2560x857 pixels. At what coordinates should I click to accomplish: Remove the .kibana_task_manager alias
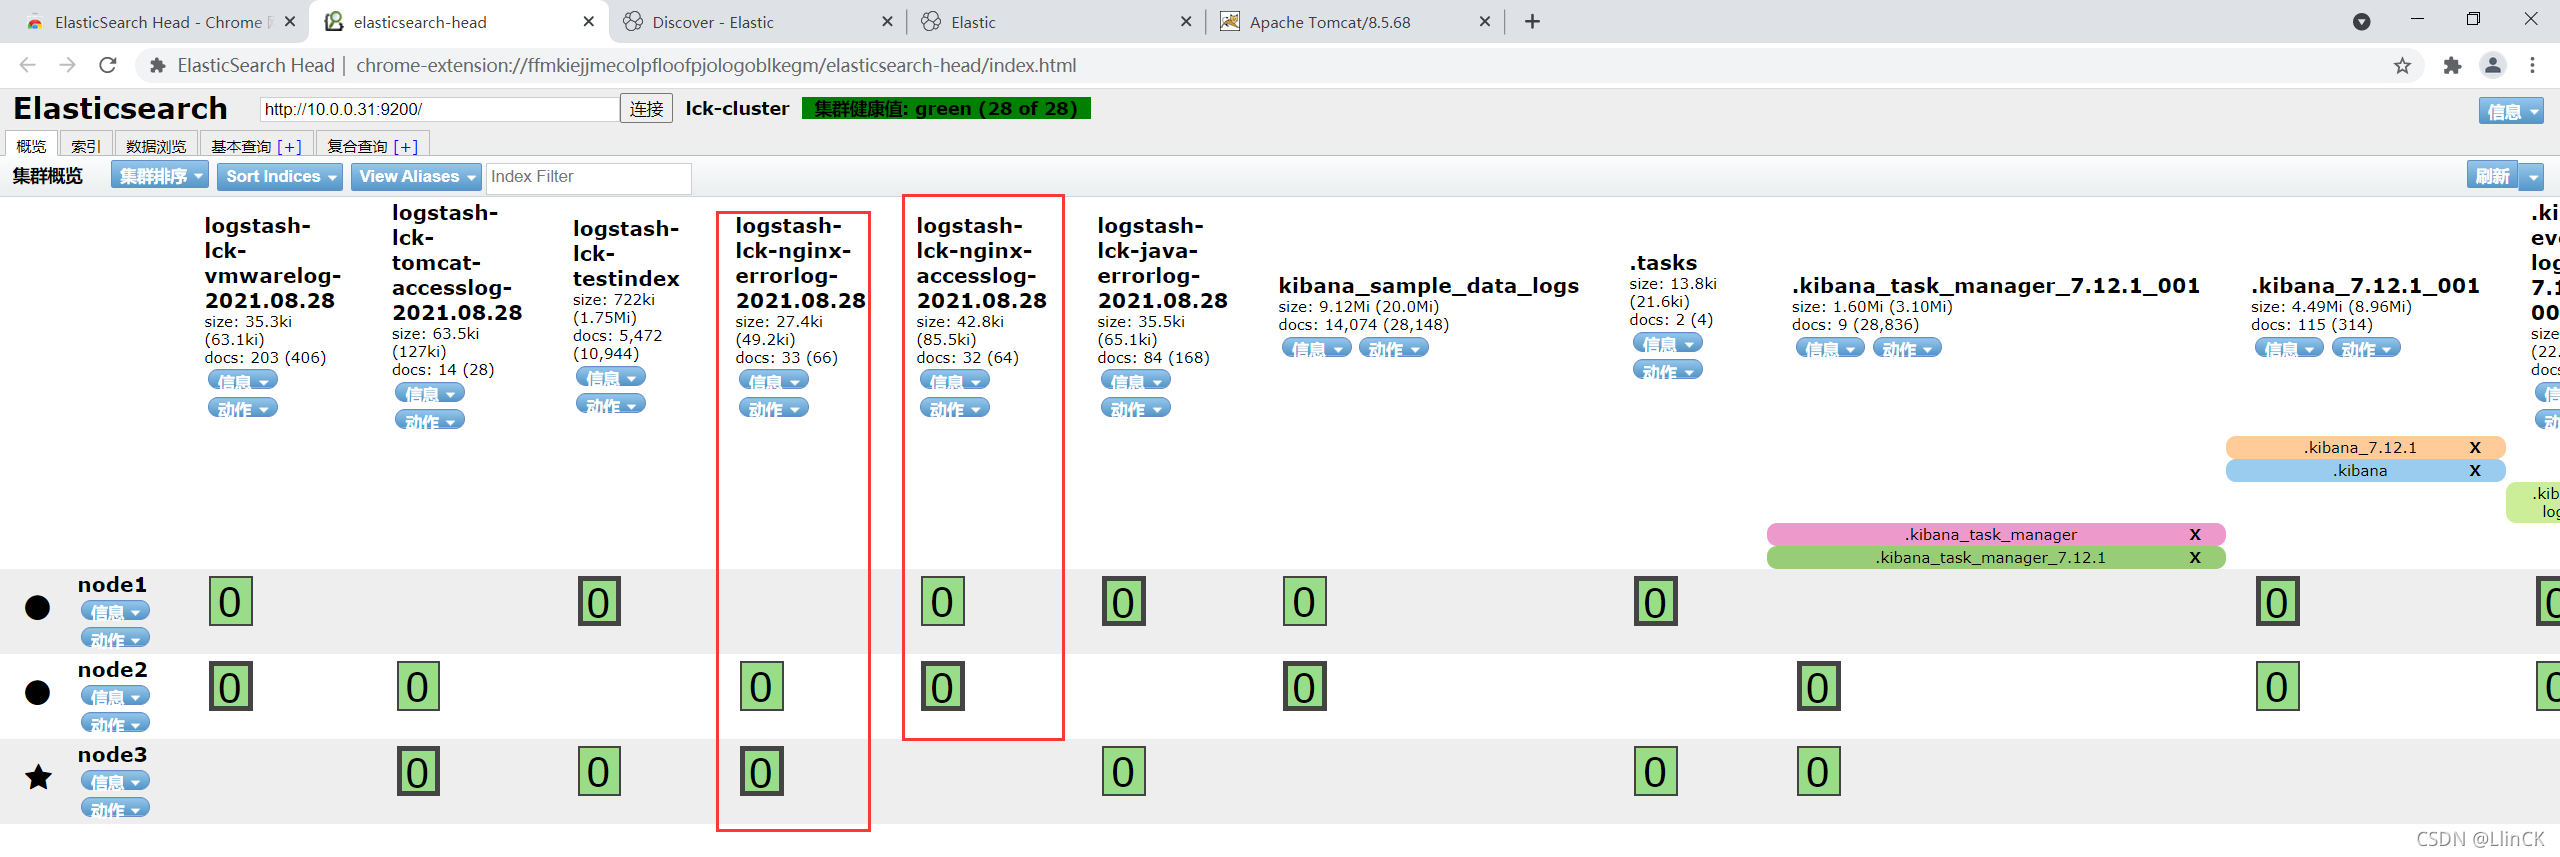2195,534
